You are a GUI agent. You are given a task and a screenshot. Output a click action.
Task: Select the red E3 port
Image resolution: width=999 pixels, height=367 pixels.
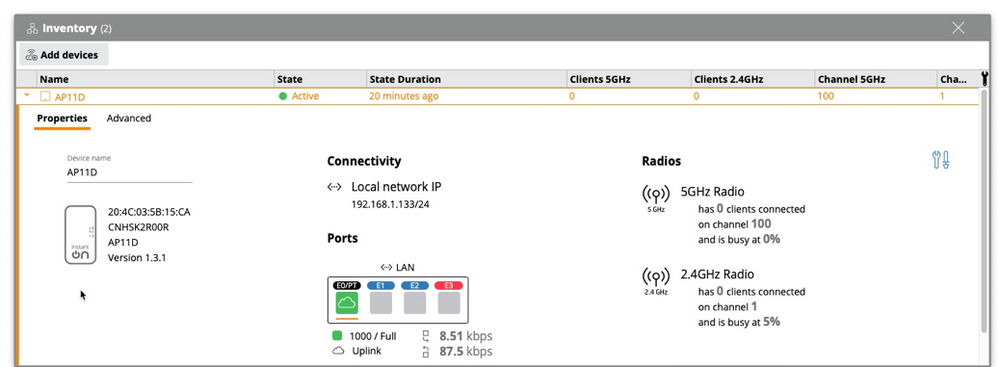pyautogui.click(x=449, y=303)
